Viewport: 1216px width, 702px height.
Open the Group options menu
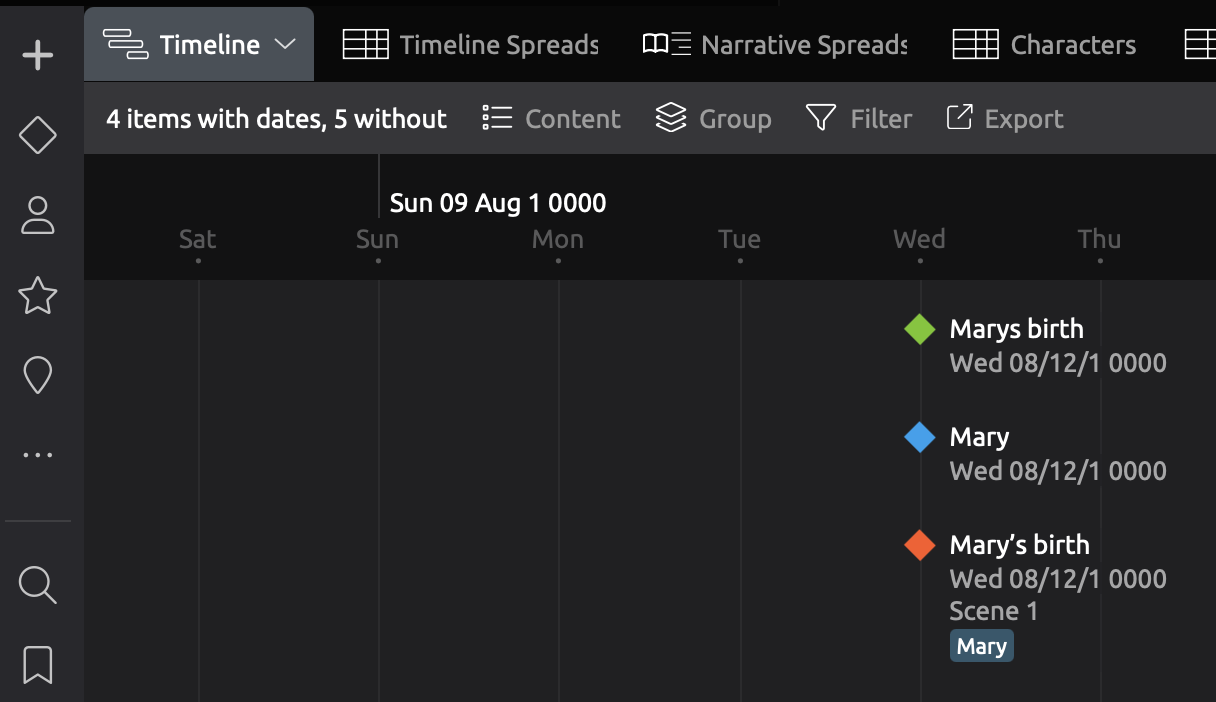pos(713,119)
